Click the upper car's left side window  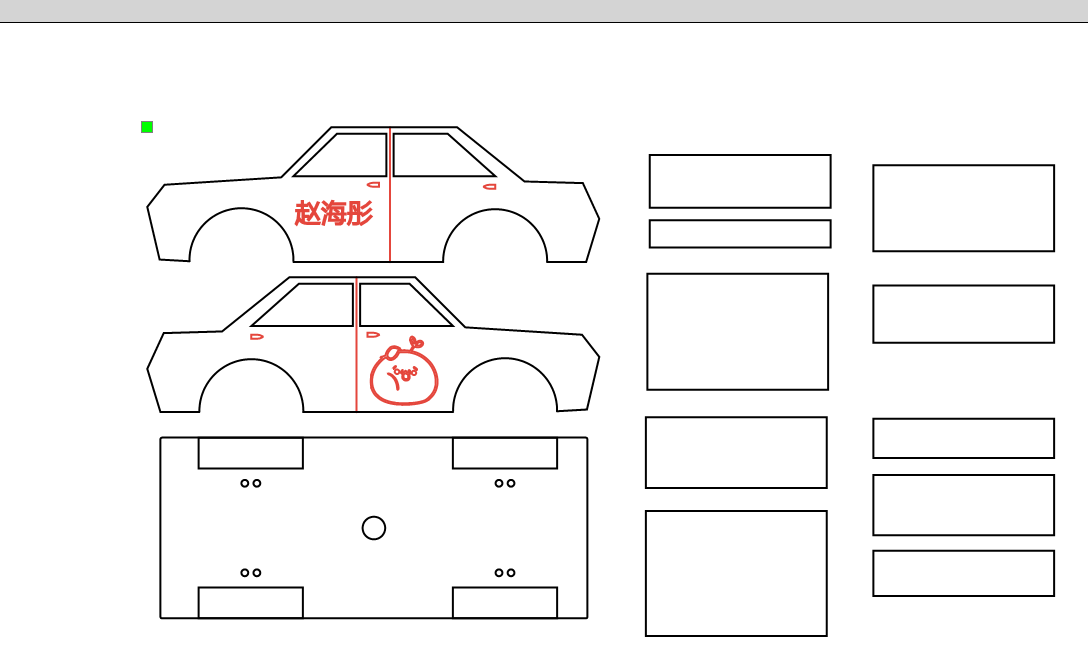[x=341, y=155]
